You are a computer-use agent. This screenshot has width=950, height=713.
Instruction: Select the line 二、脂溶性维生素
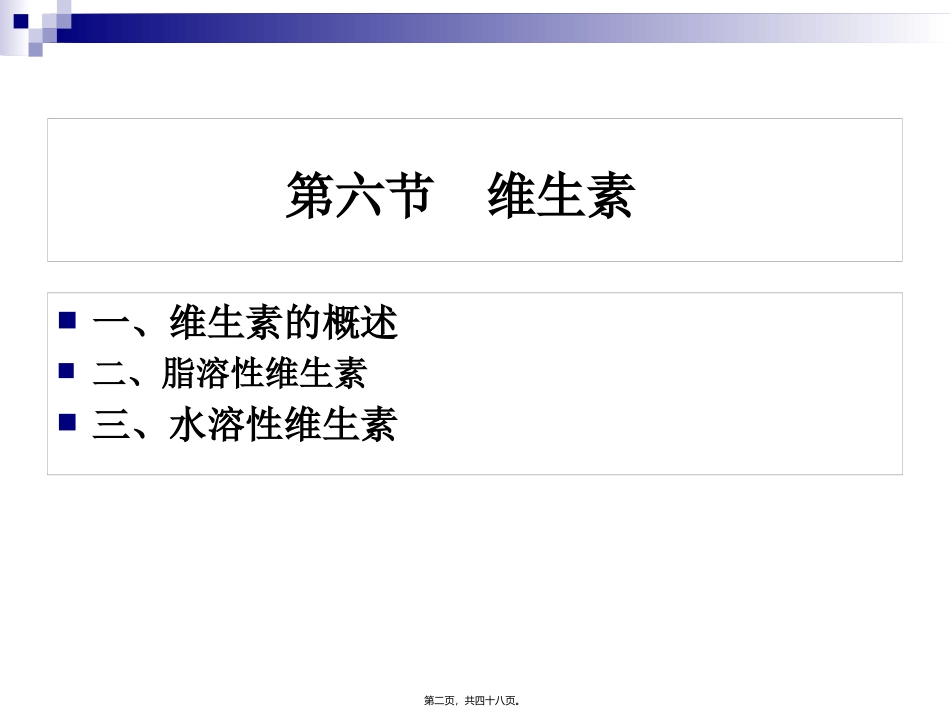point(230,373)
